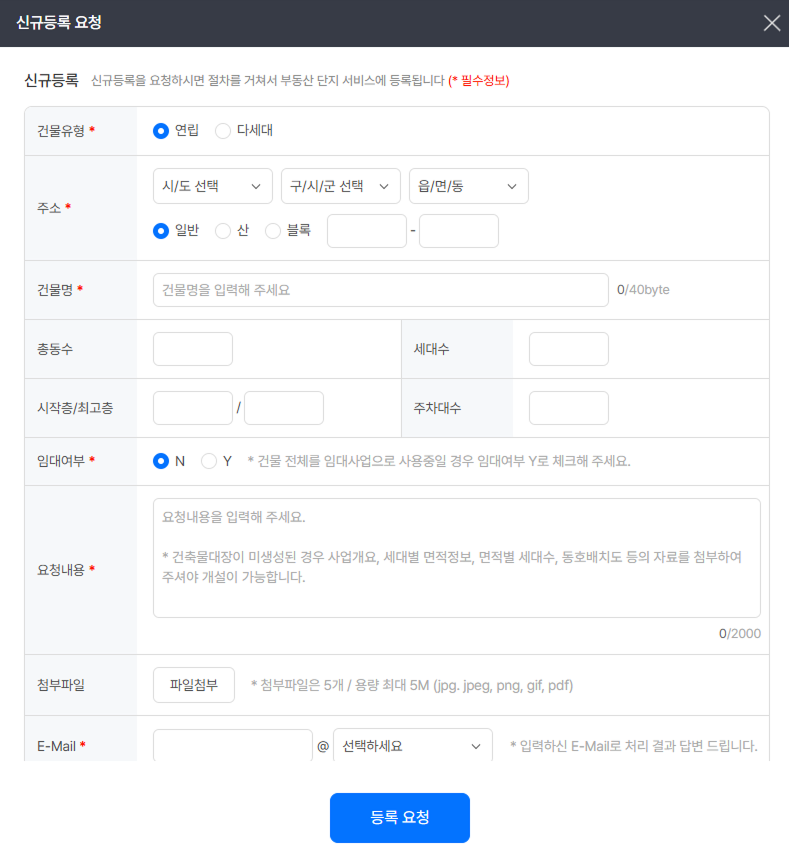This screenshot has width=789, height=867.
Task: Click the 주차대수 input field
Action: (569, 408)
